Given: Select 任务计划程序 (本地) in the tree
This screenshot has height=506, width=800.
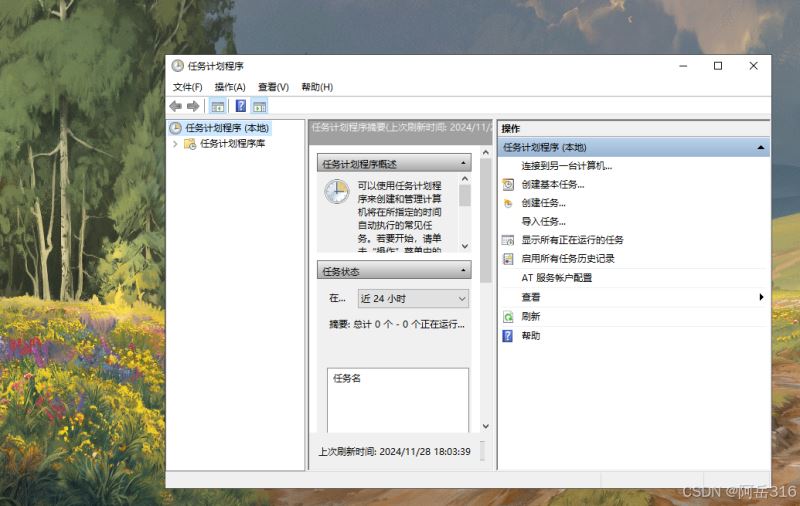Looking at the screenshot, I should coord(227,128).
